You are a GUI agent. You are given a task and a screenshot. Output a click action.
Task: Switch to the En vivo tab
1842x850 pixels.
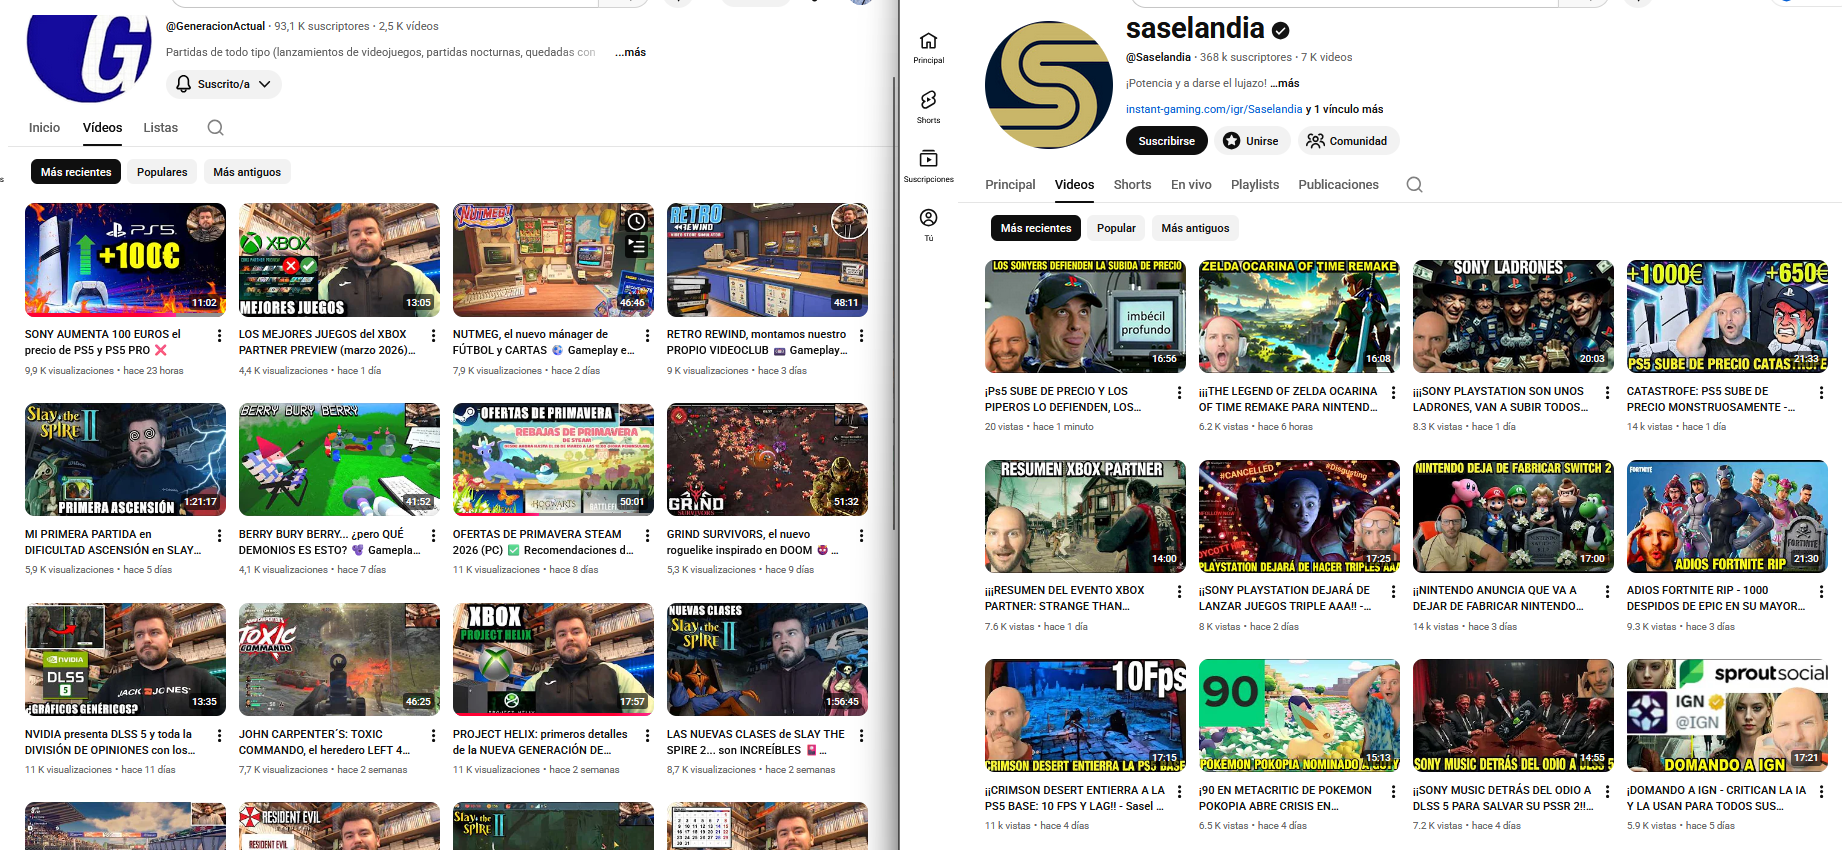(1191, 185)
